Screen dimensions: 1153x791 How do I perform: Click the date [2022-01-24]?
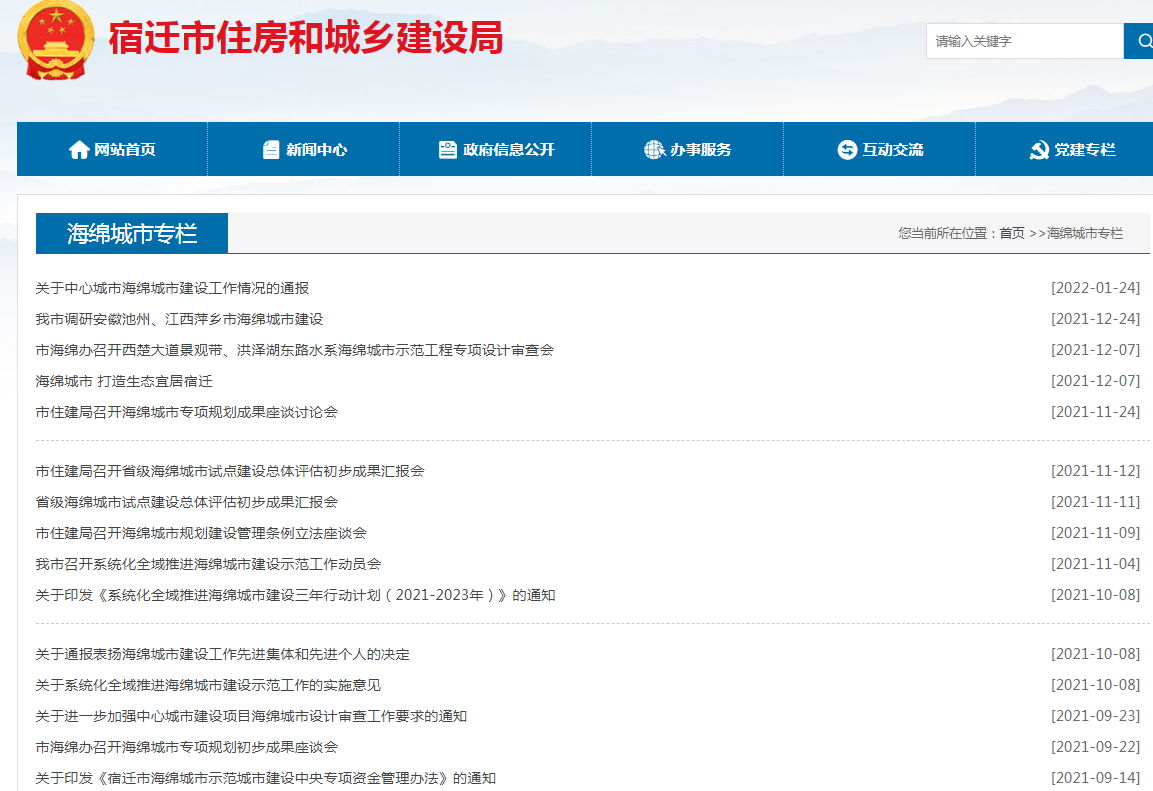tap(1095, 288)
